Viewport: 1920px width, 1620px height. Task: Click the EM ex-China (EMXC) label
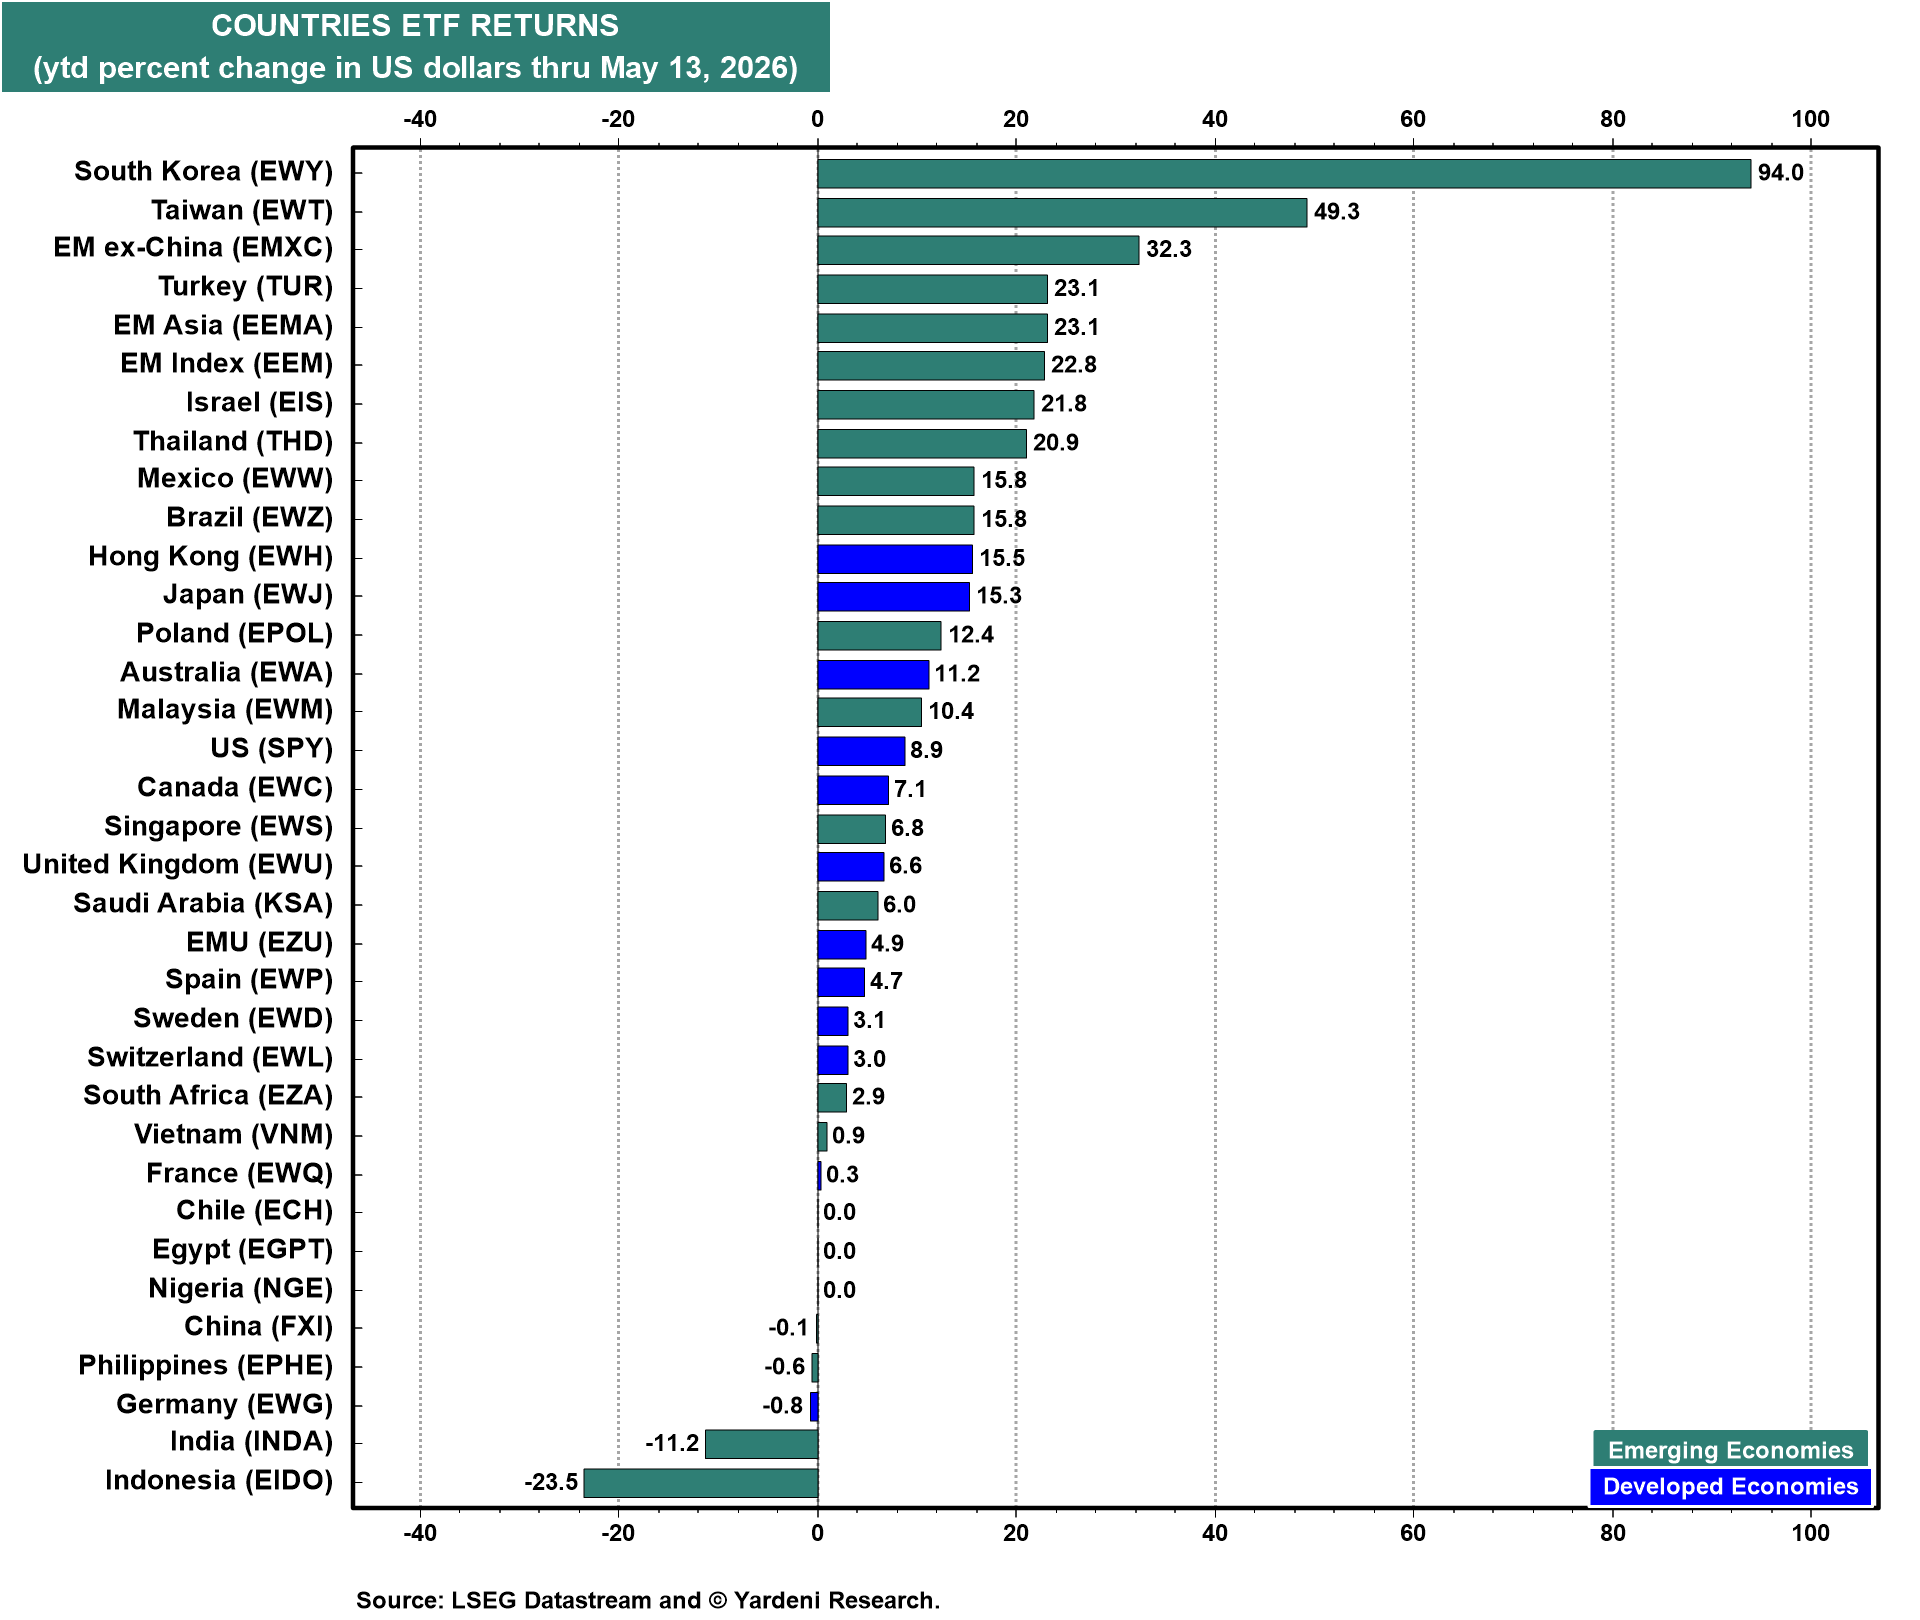point(193,248)
